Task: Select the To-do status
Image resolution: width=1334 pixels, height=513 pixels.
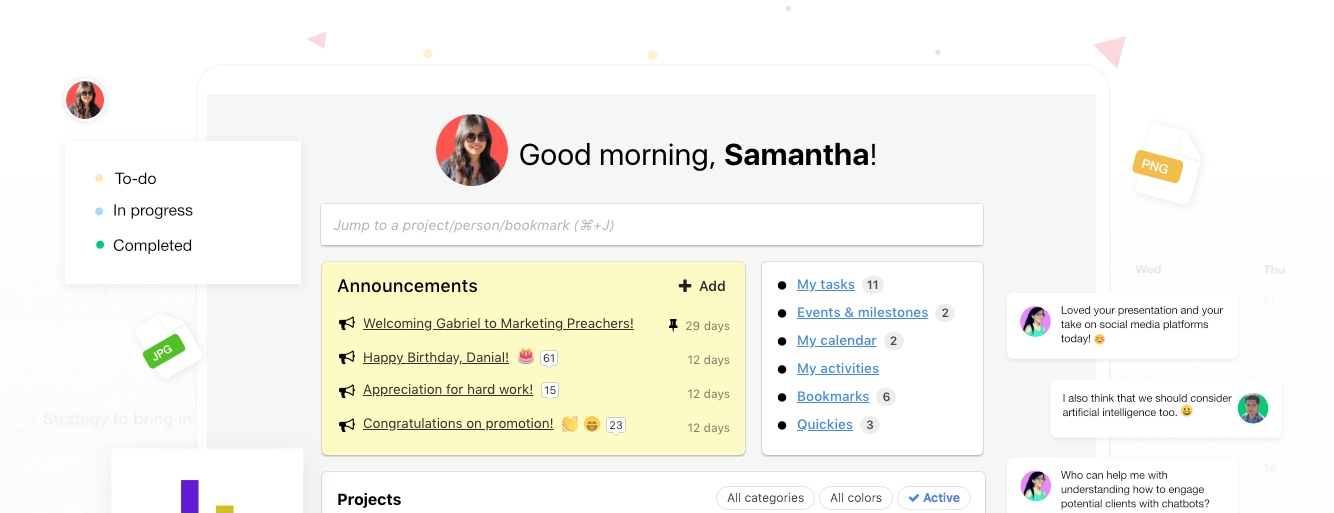Action: pos(135,179)
